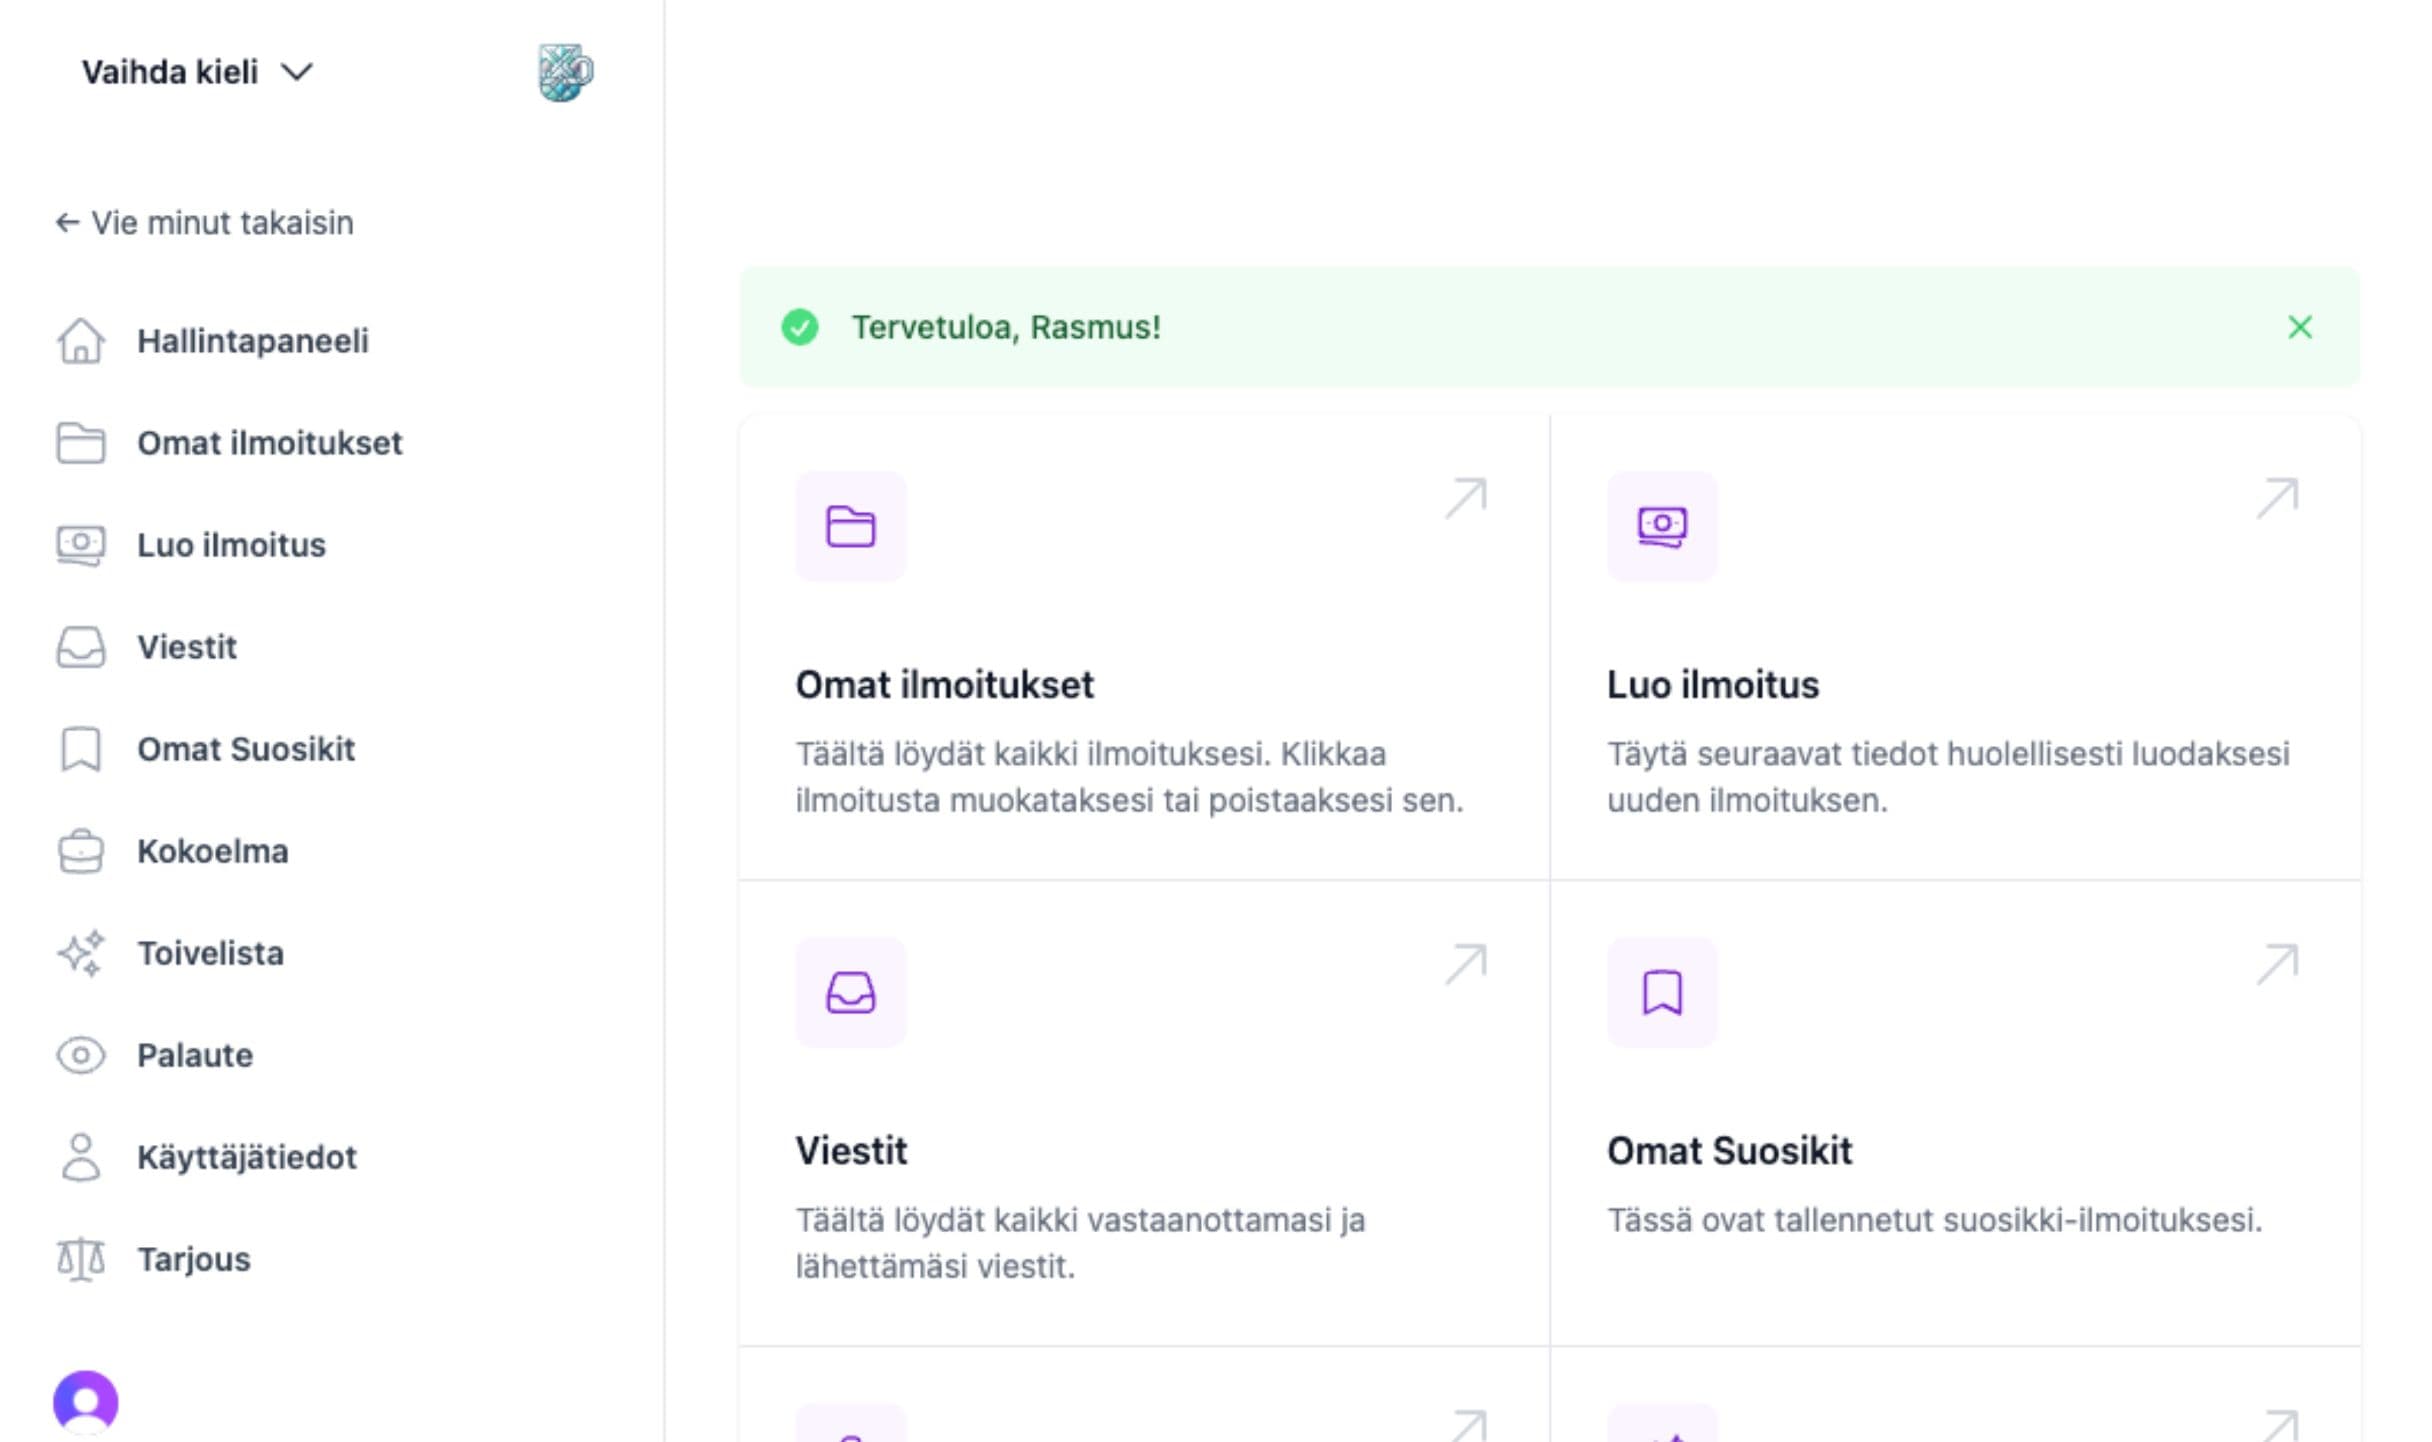The image size is (2432, 1442).
Task: Go to Käyttäjätiedot in the sidebar
Action: tap(246, 1157)
